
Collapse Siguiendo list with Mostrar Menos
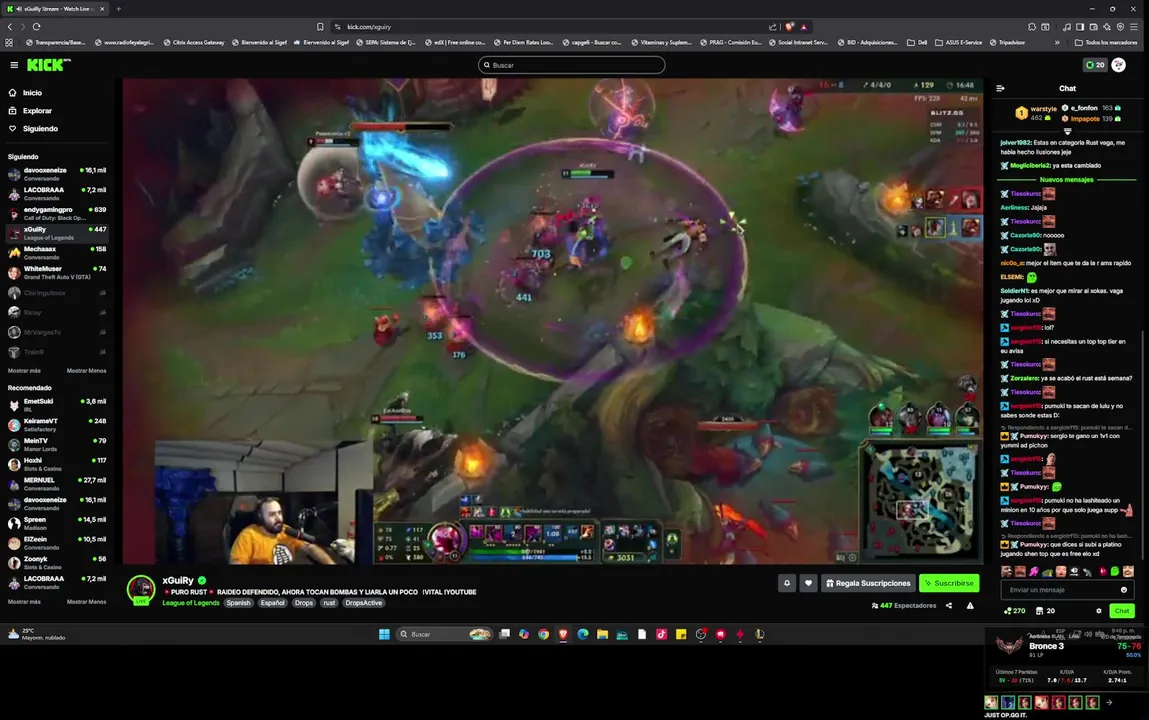click(x=86, y=371)
